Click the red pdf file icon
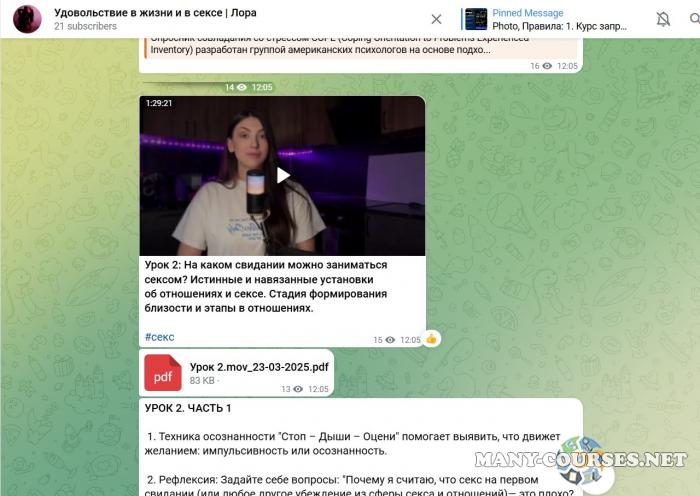The width and height of the screenshot is (700, 496). (x=163, y=372)
